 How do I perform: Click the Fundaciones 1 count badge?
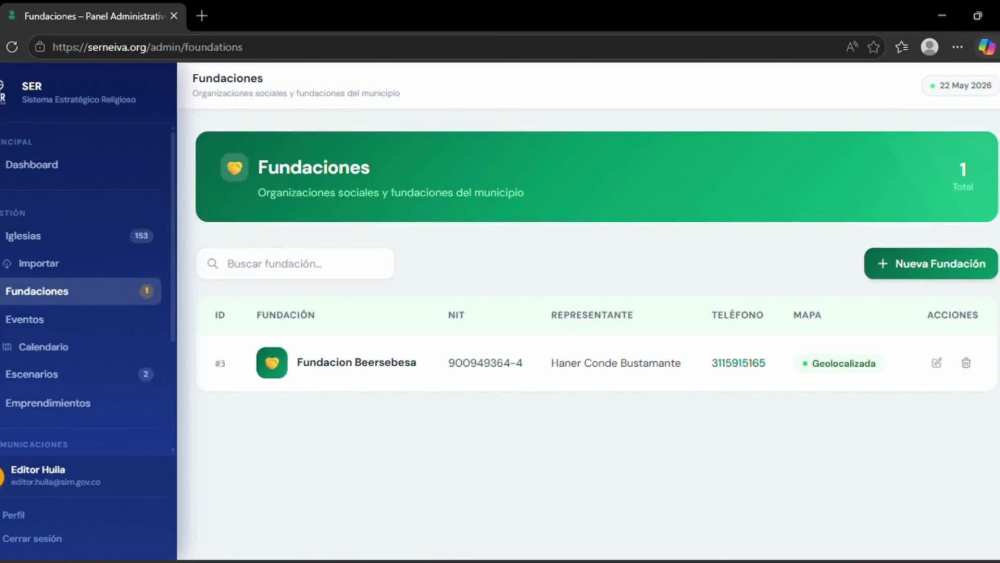tap(146, 291)
